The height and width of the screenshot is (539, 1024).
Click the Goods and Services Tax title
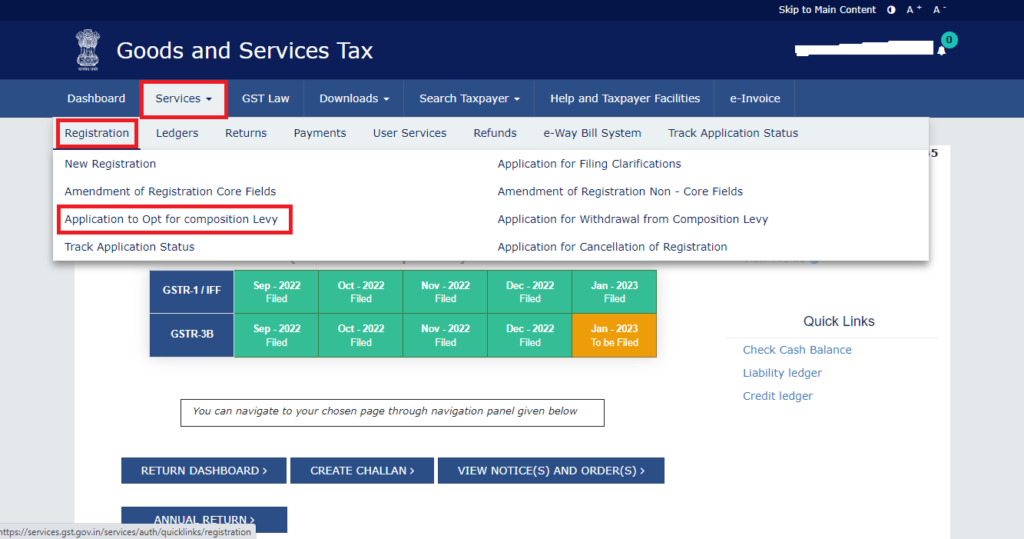[244, 51]
